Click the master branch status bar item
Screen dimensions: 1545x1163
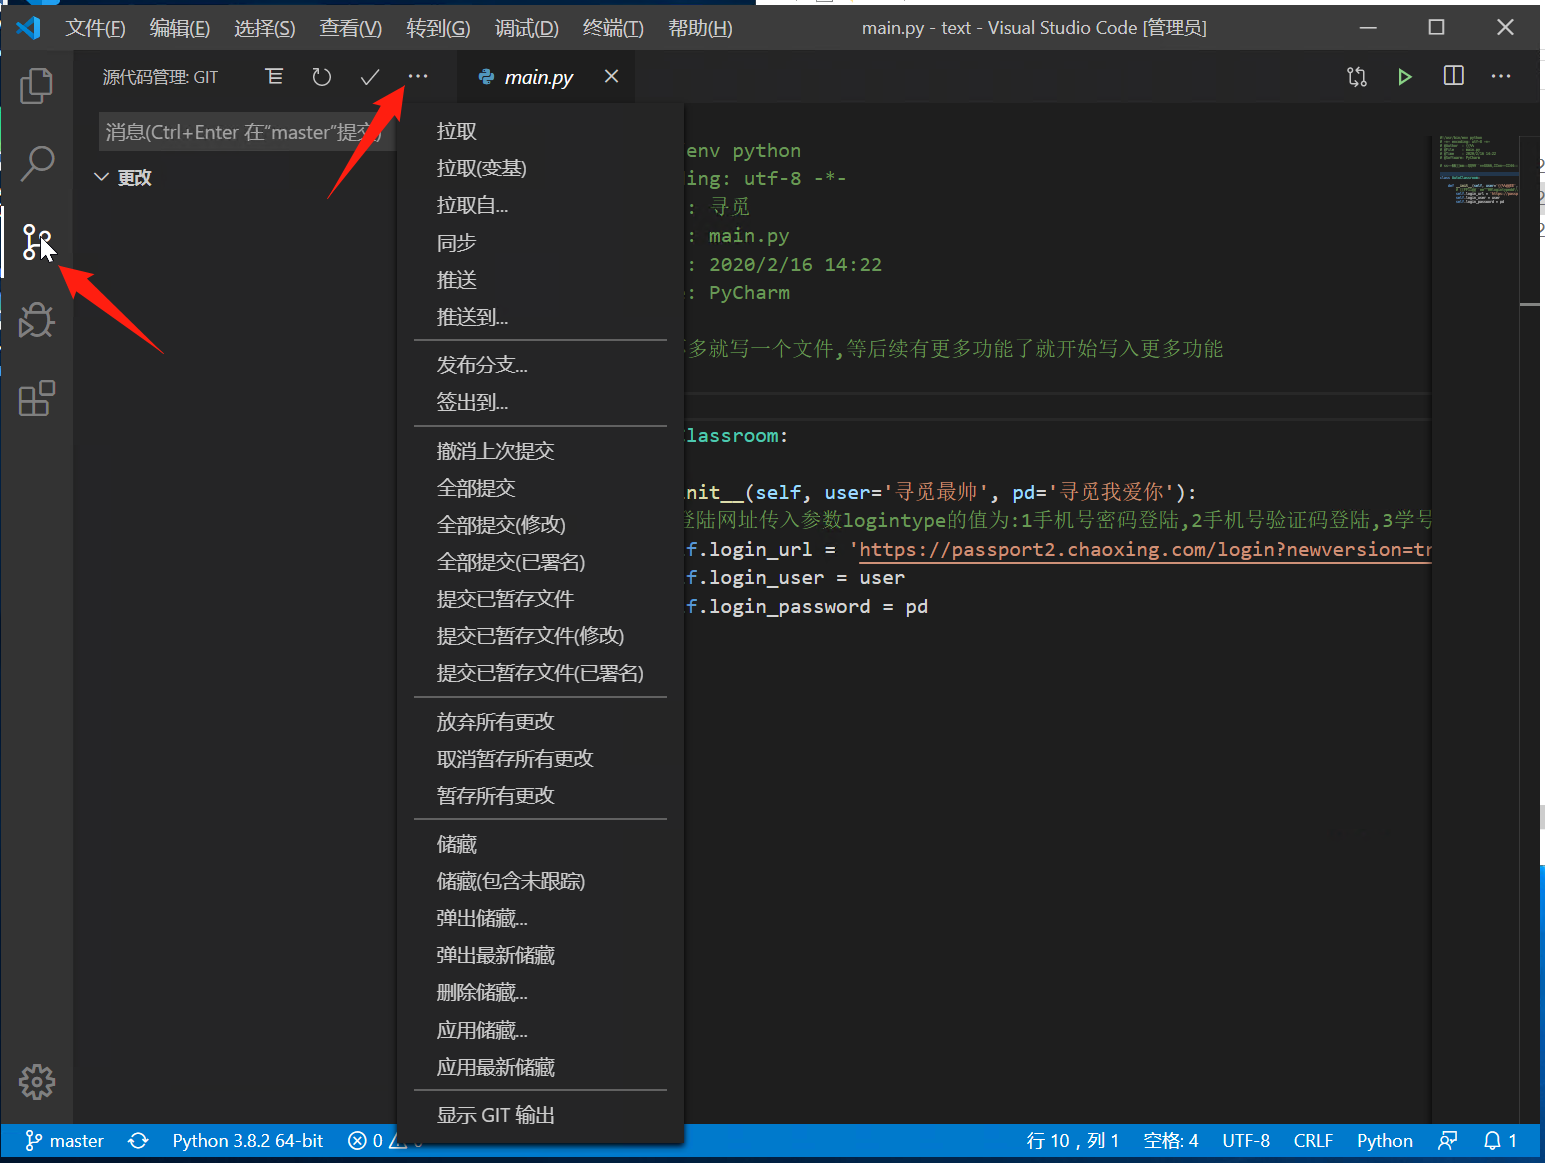(x=64, y=1141)
